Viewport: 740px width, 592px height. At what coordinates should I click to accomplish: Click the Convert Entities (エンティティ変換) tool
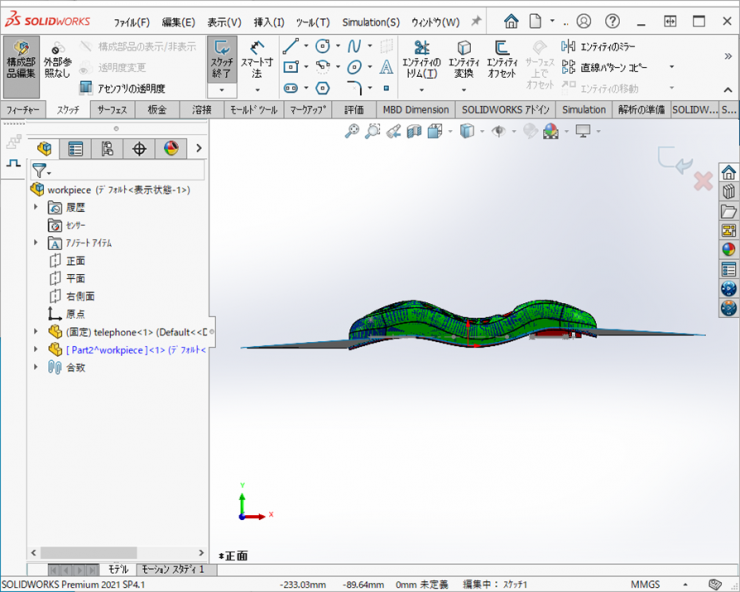463,60
